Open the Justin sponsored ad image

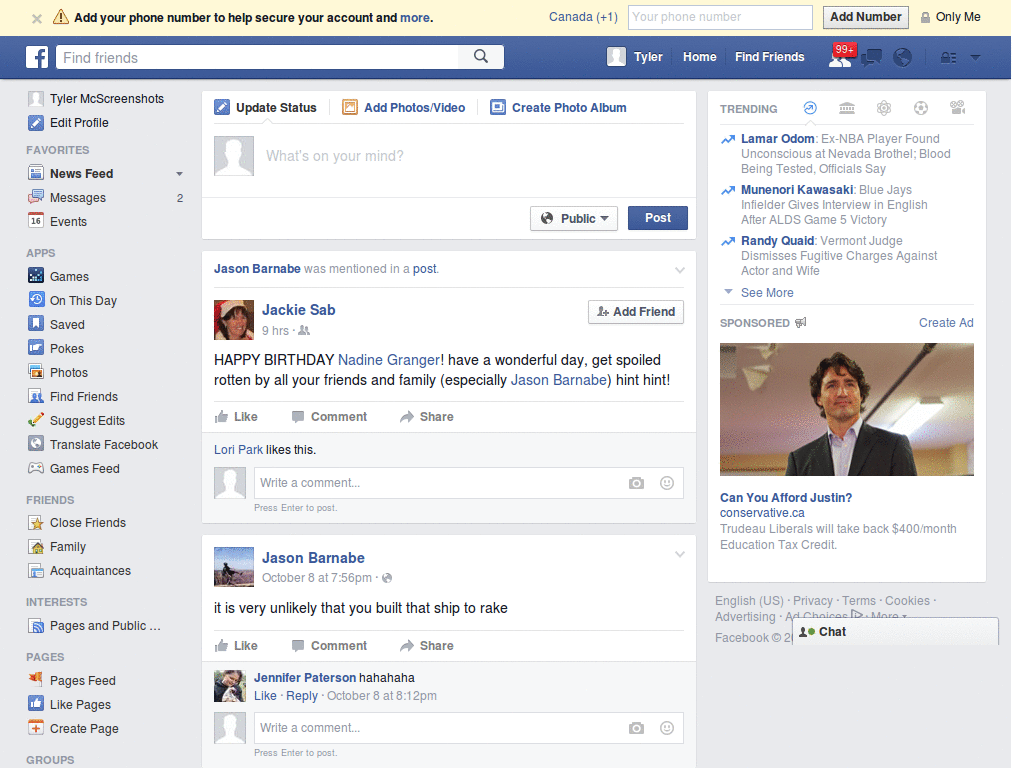846,409
